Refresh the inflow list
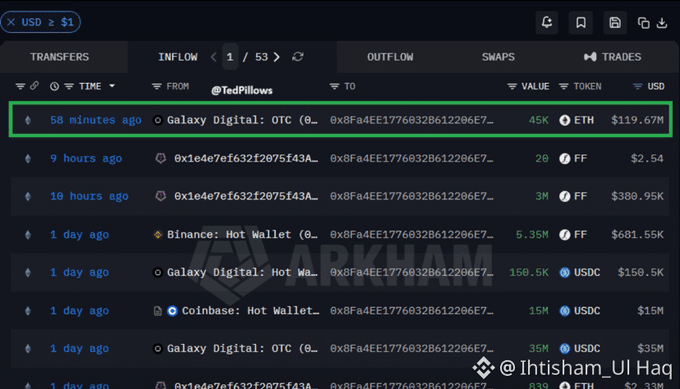Image resolution: width=680 pixels, height=389 pixels. (x=298, y=57)
